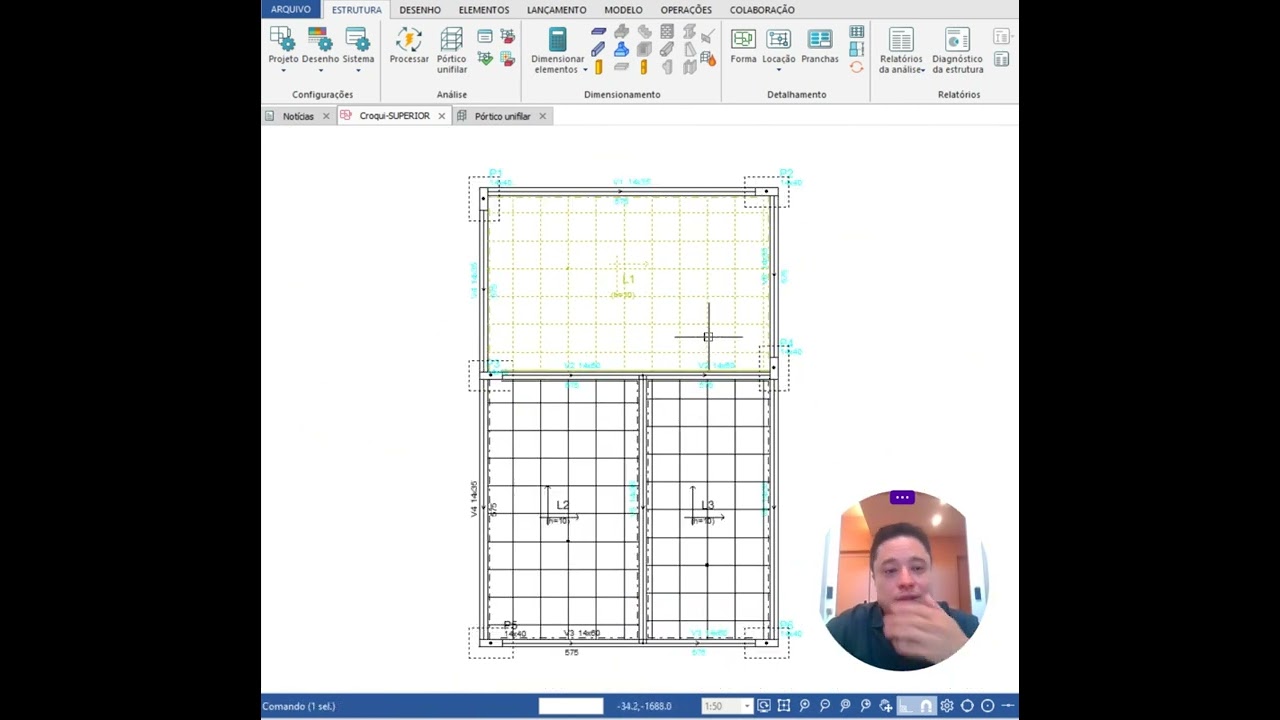Open the 1:50 scale combo box

tap(727, 706)
